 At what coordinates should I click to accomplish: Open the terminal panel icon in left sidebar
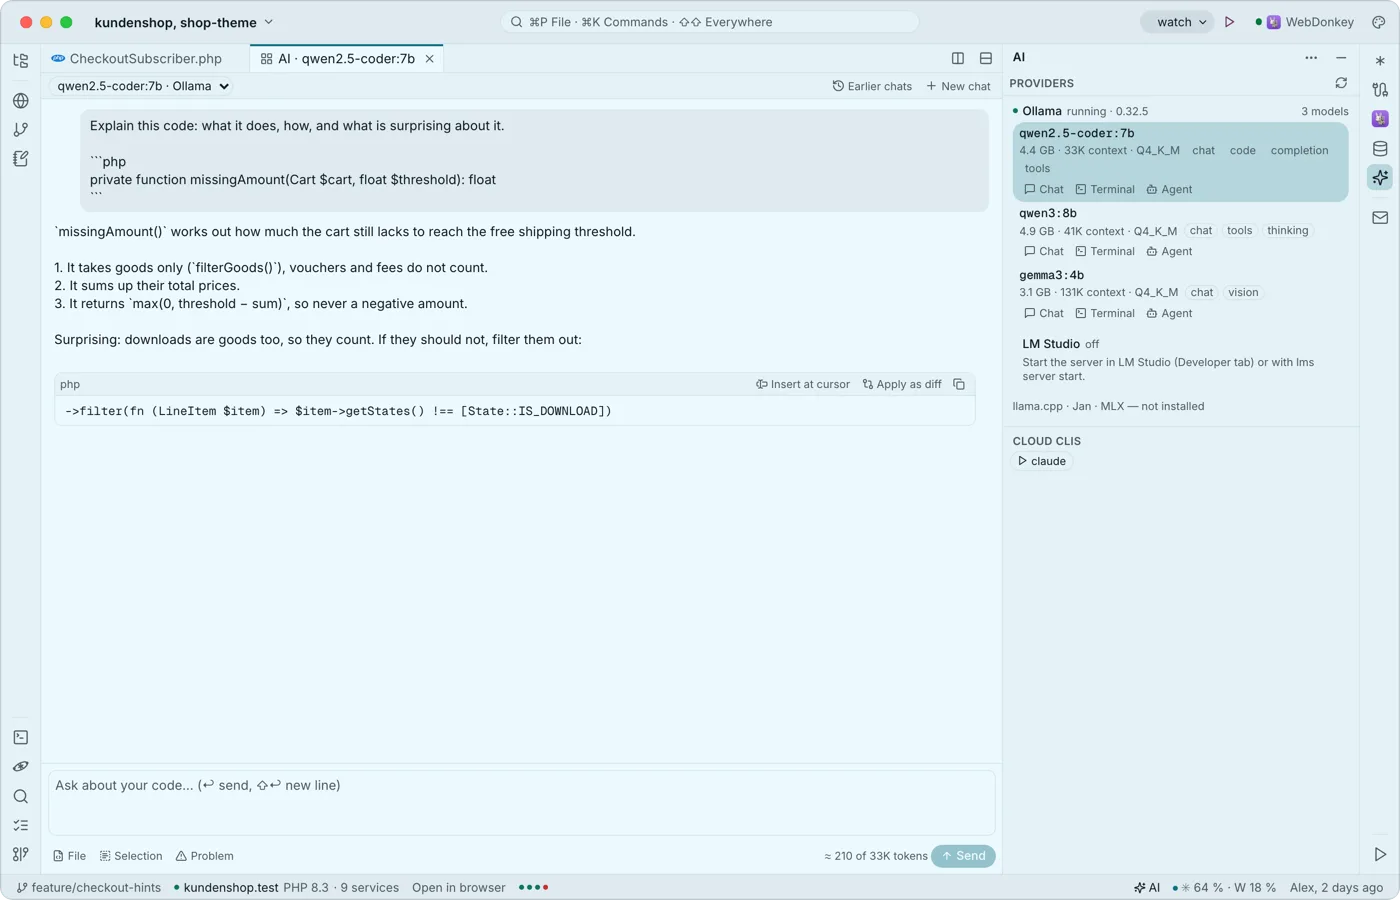coord(21,738)
